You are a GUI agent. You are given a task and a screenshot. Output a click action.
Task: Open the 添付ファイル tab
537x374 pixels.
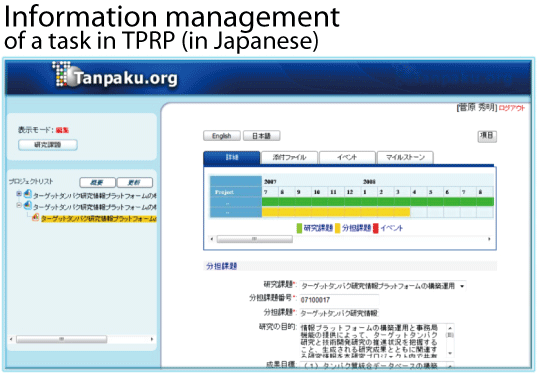coord(289,158)
